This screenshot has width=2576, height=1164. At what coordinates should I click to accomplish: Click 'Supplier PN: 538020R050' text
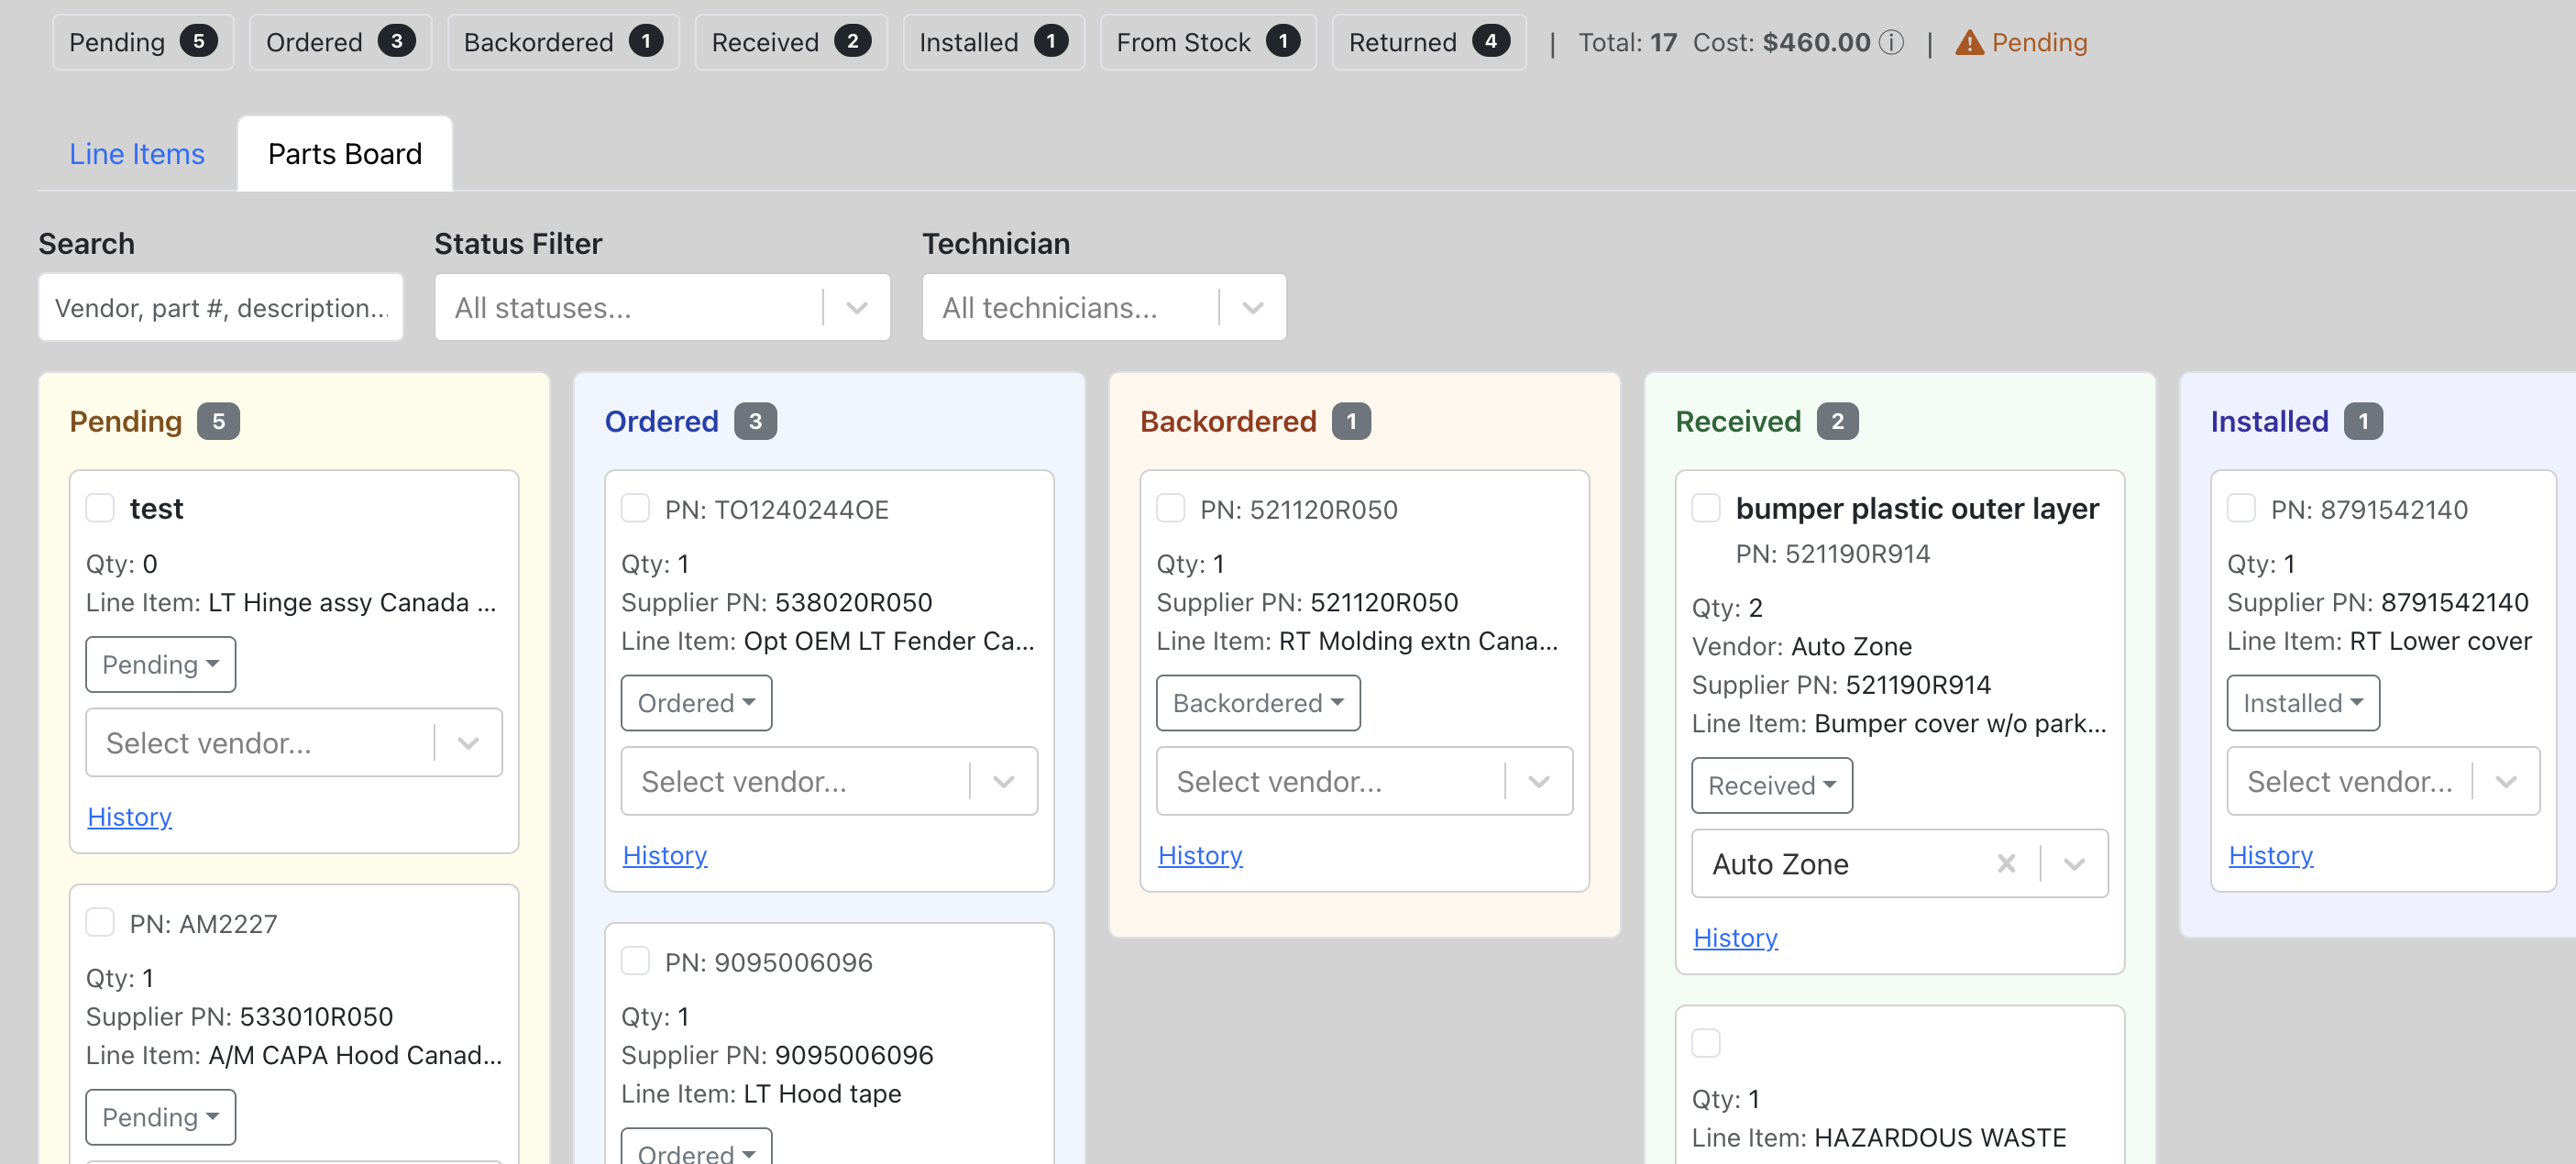click(x=777, y=602)
